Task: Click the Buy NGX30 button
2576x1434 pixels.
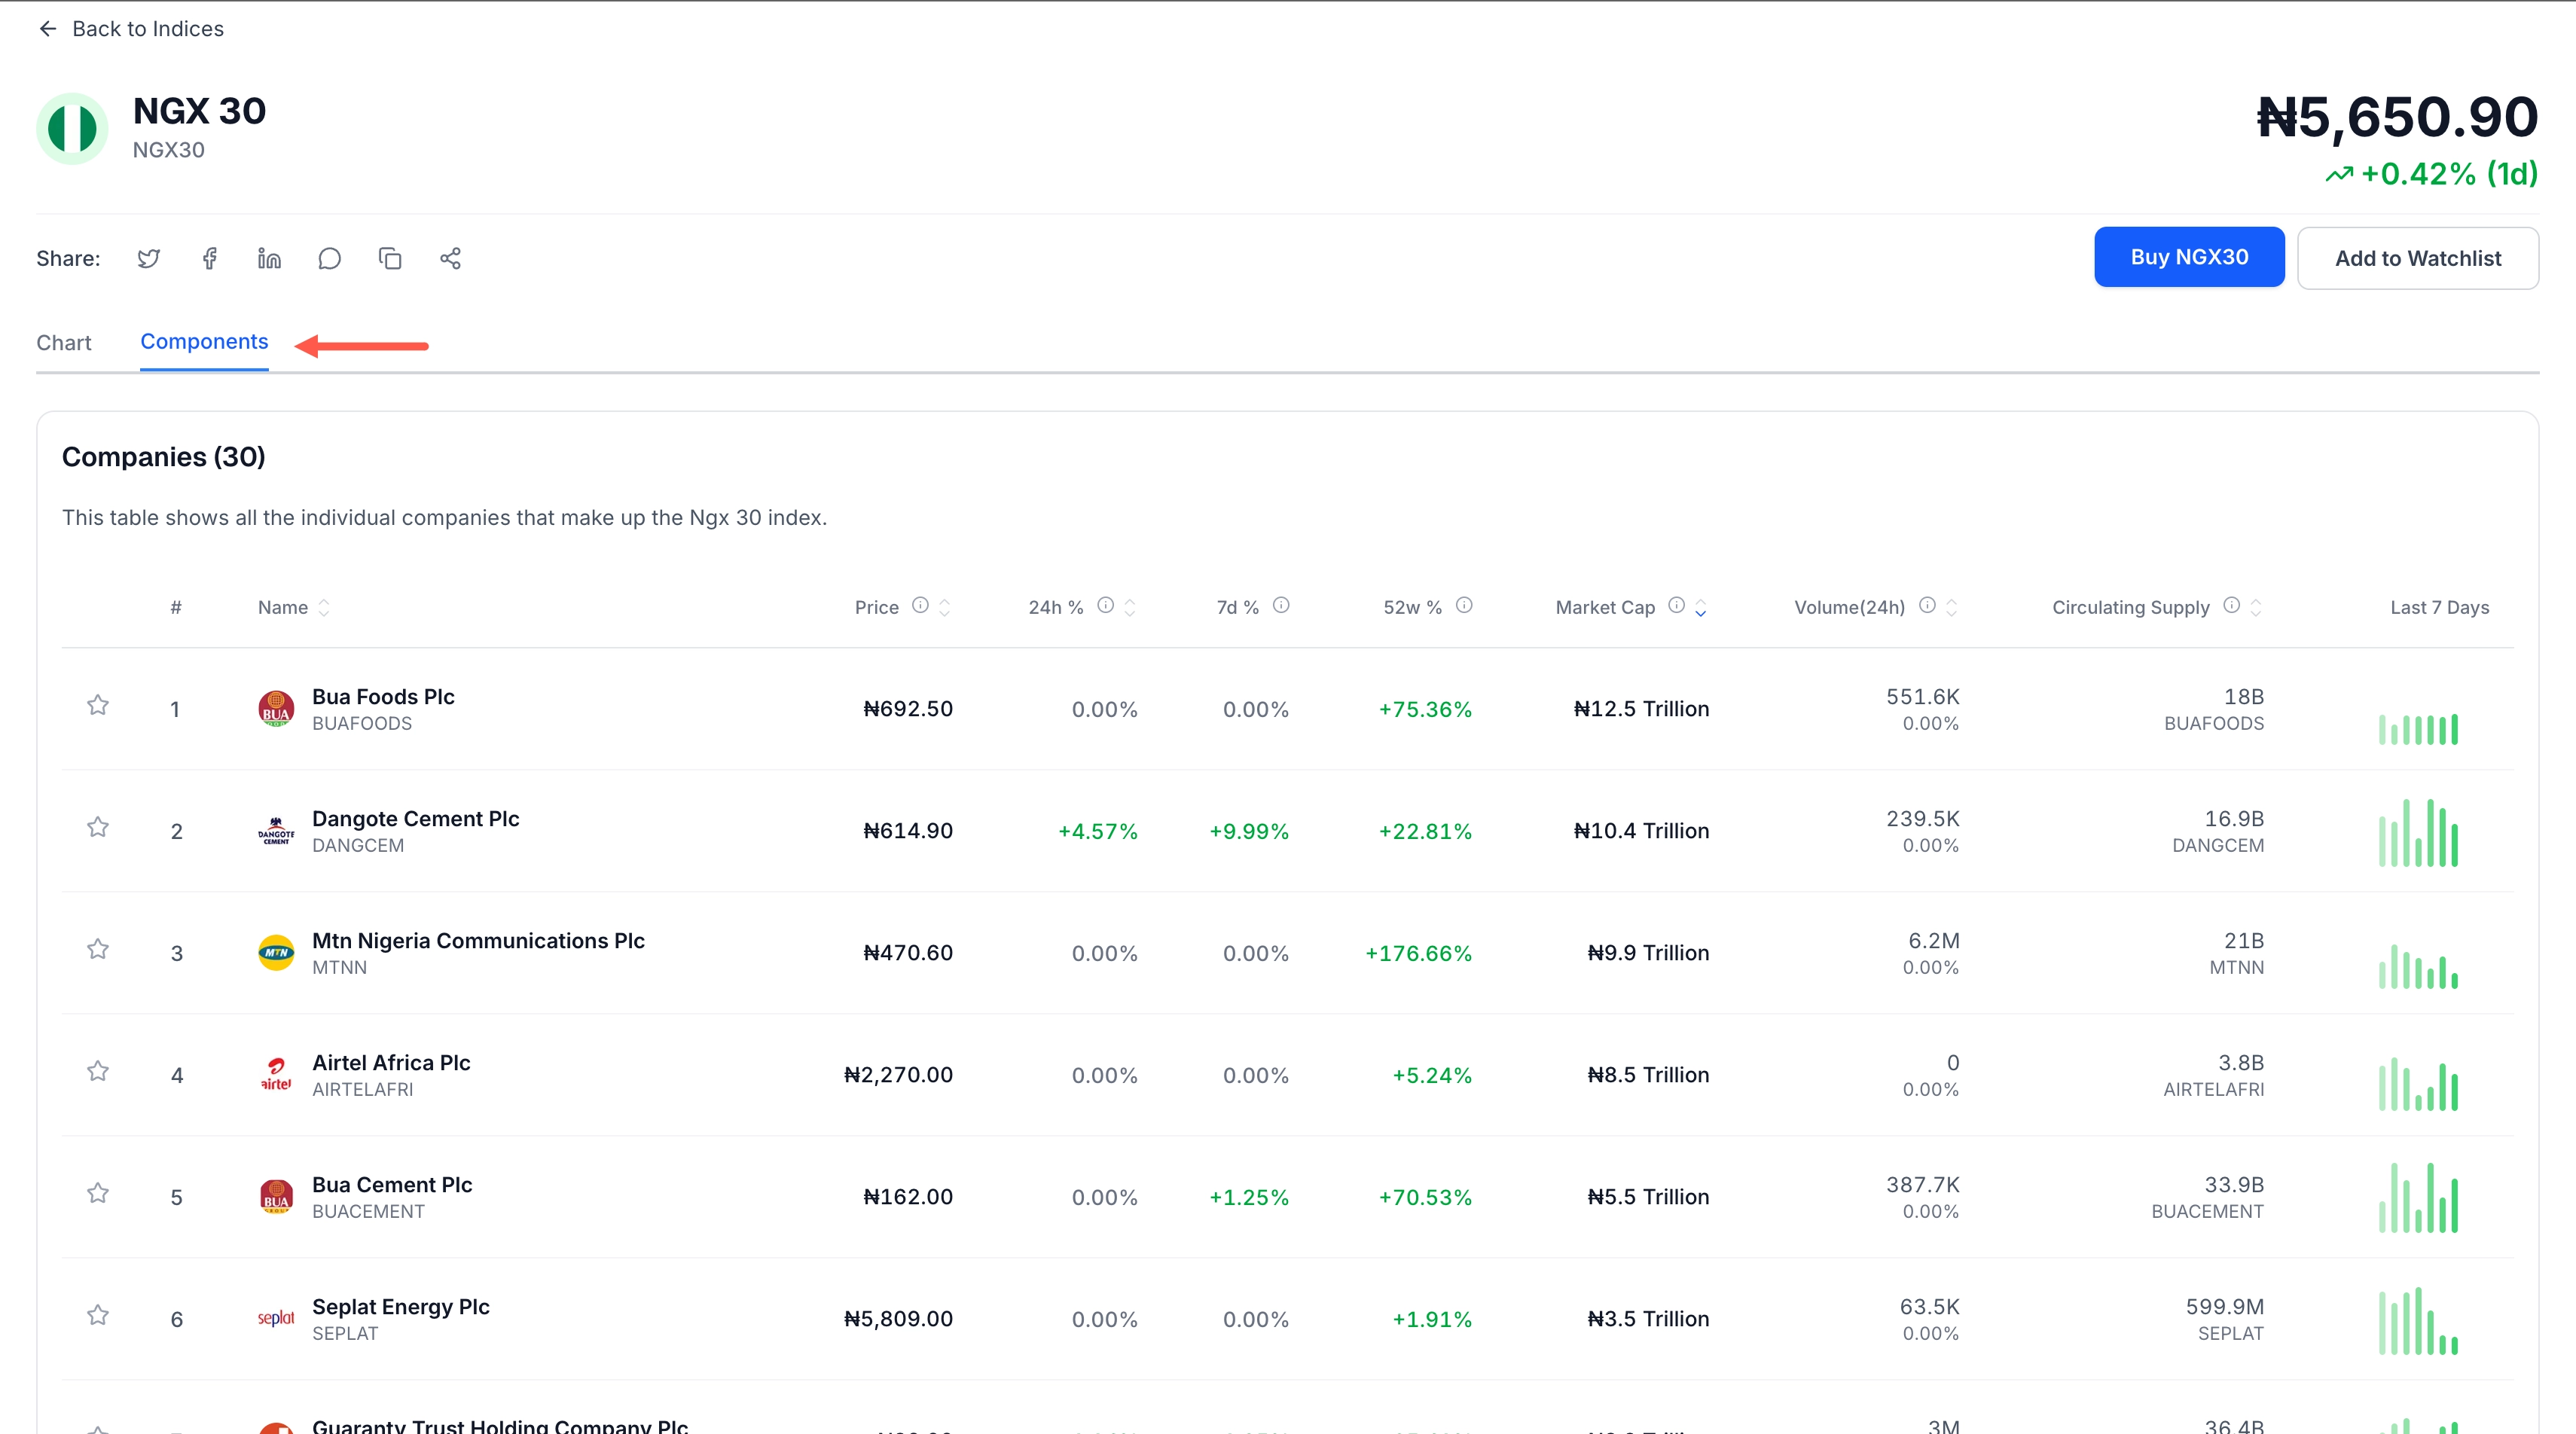Action: coord(2189,257)
